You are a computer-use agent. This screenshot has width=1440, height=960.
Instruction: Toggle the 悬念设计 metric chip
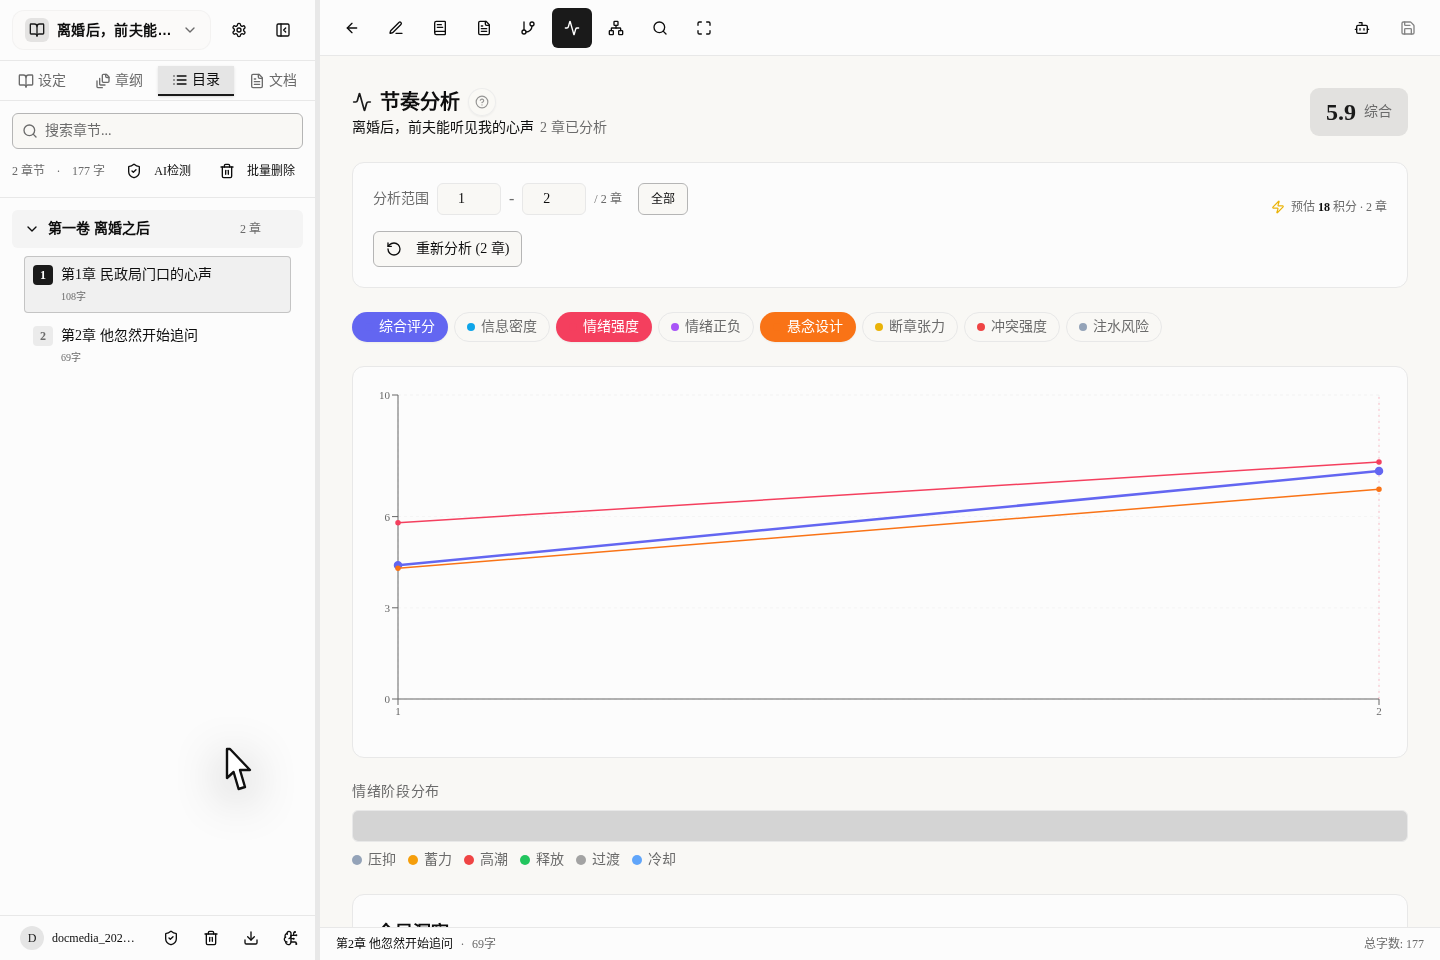tap(808, 327)
